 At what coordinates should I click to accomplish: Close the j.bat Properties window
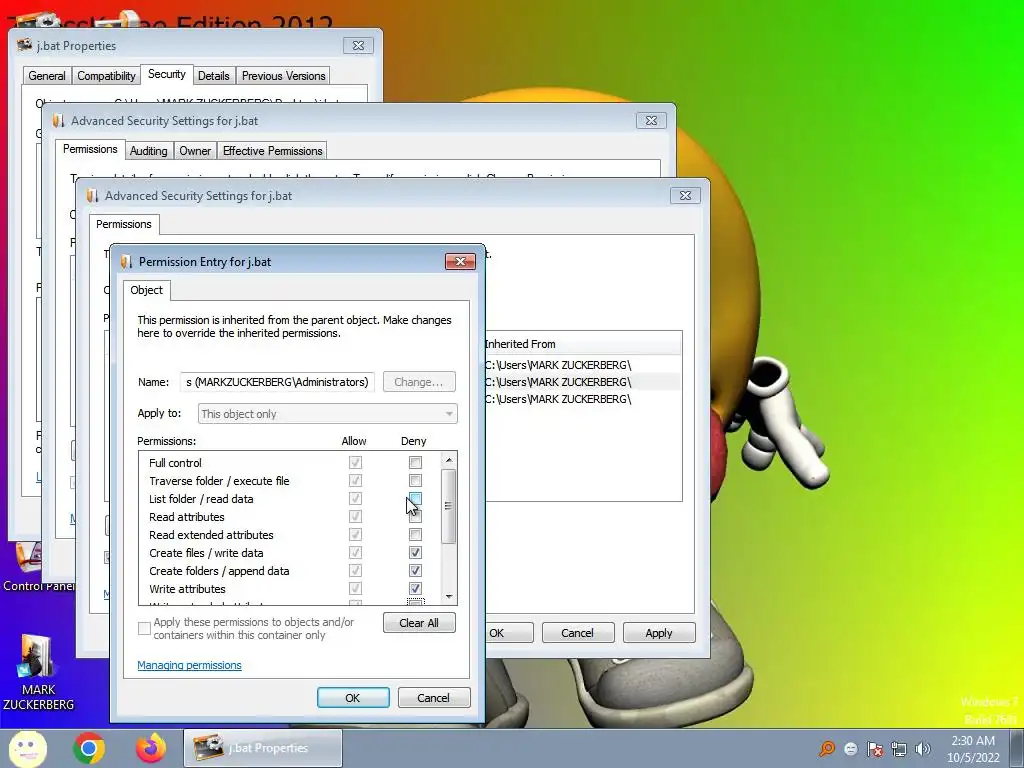click(x=359, y=46)
